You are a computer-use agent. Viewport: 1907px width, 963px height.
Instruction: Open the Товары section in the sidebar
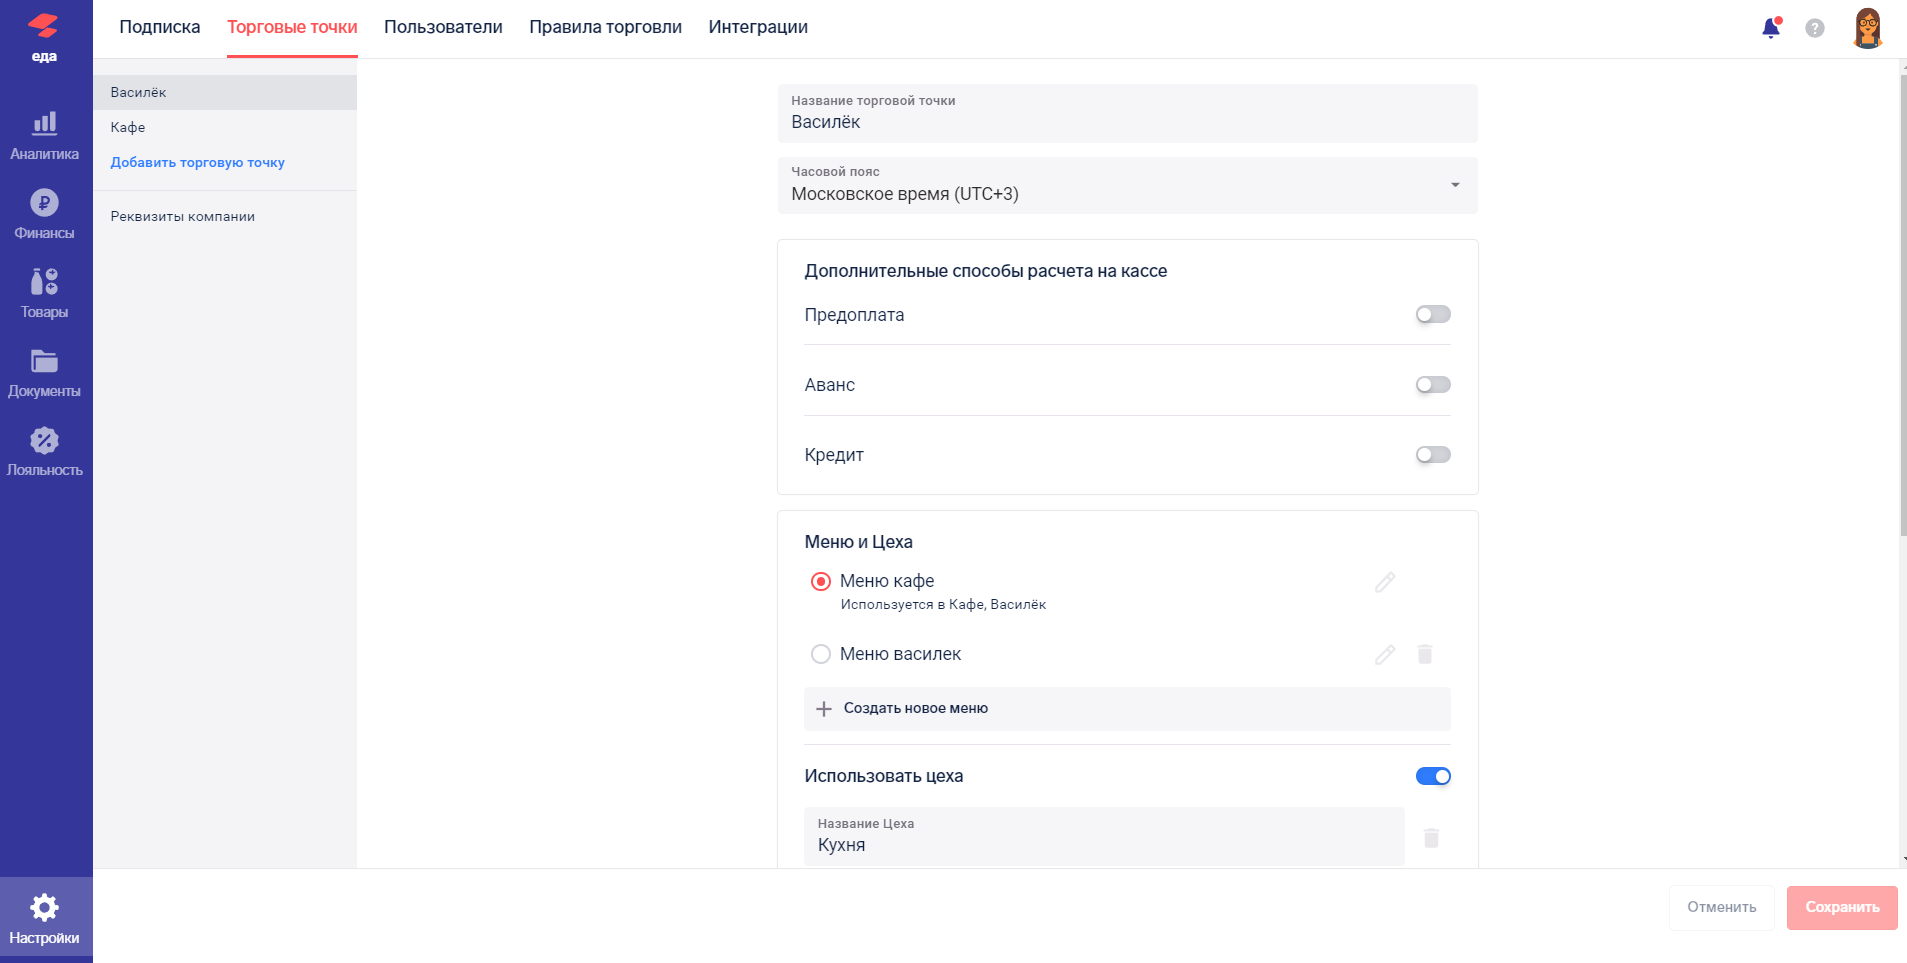click(x=44, y=294)
